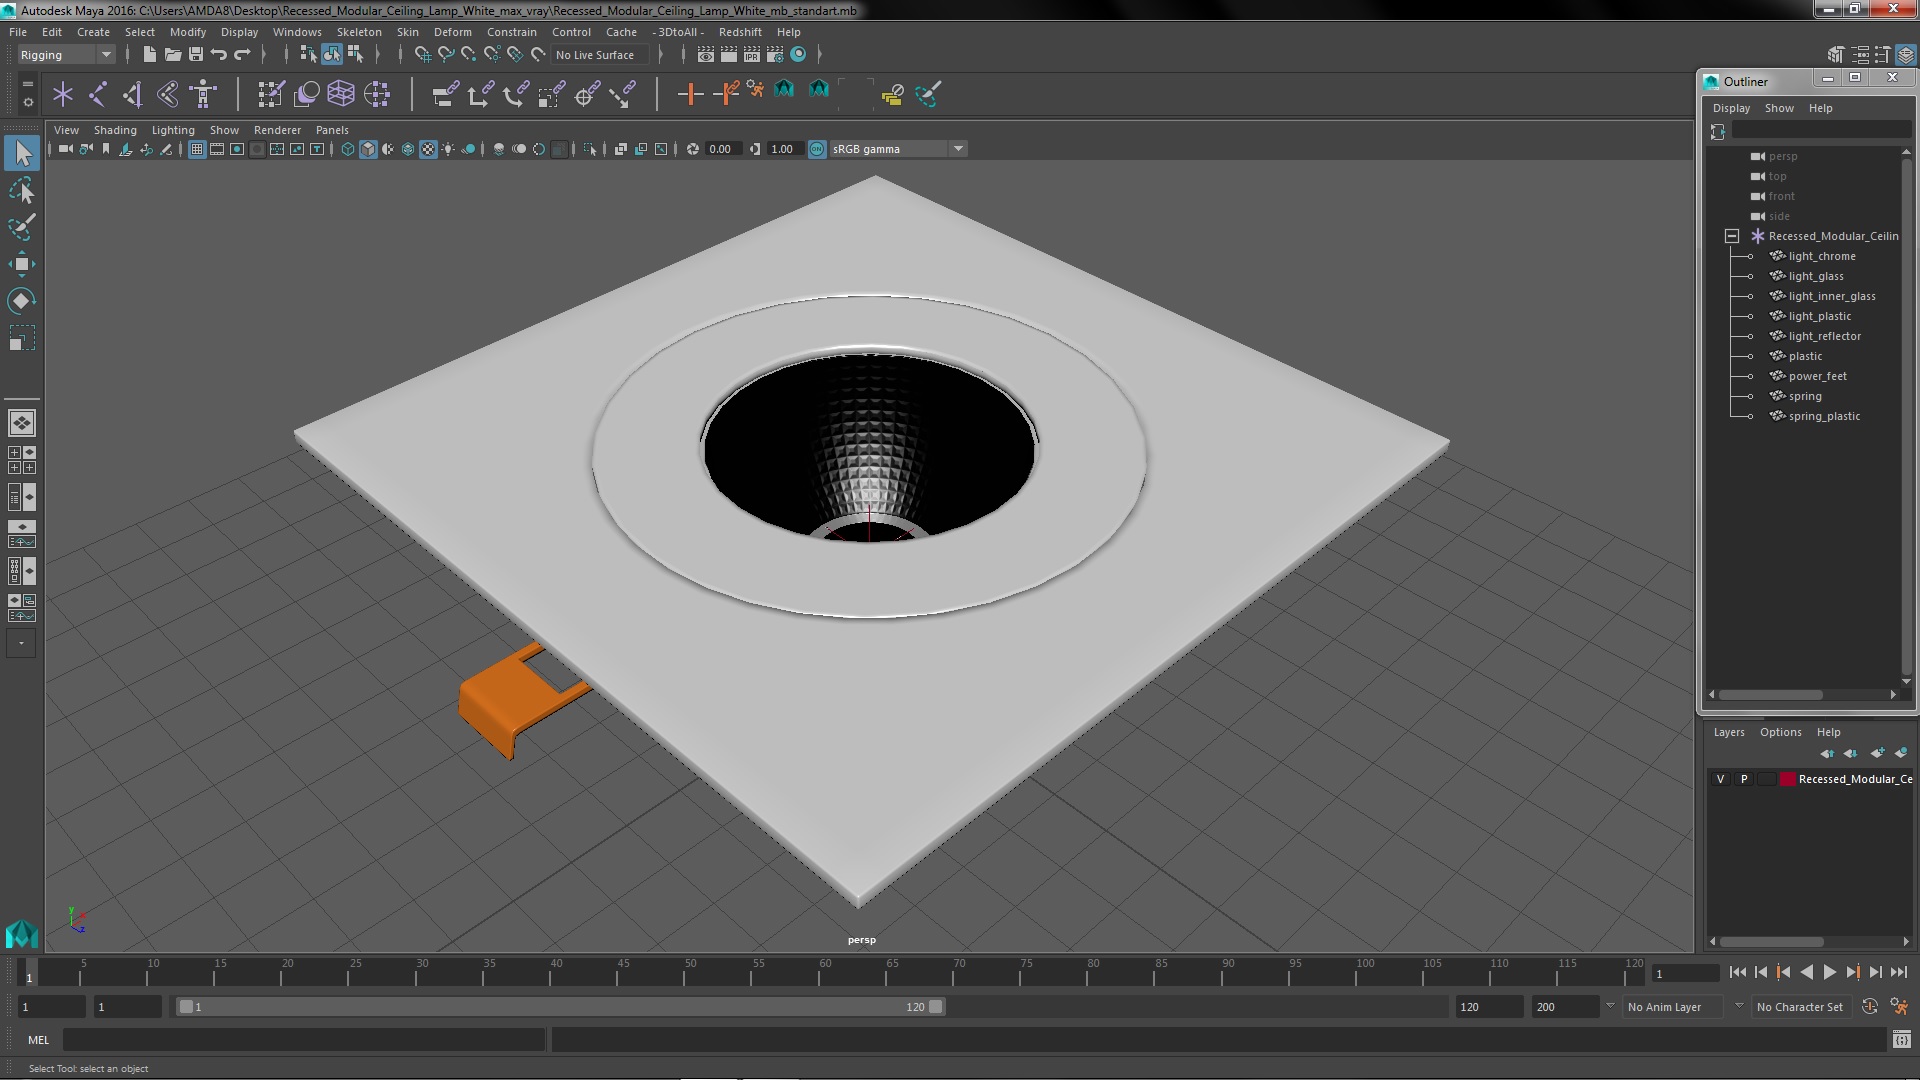The width and height of the screenshot is (1920, 1080).
Task: Click the New Scene icon
Action: click(x=149, y=55)
